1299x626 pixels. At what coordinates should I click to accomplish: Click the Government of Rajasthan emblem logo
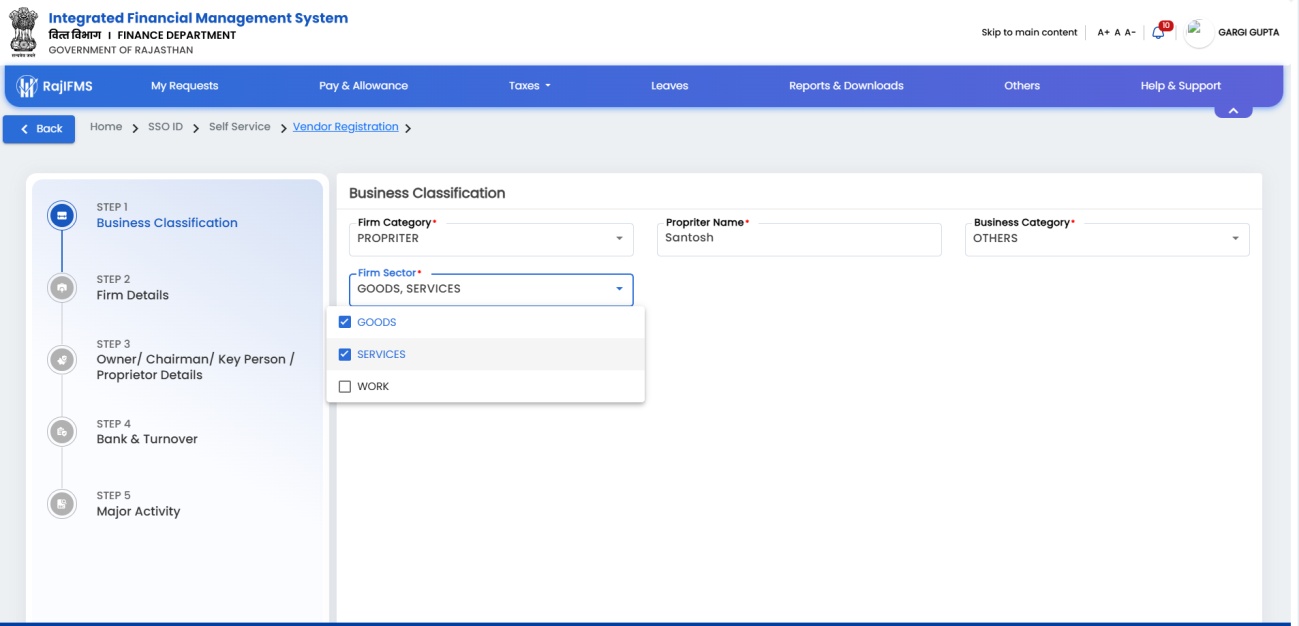[x=23, y=31]
